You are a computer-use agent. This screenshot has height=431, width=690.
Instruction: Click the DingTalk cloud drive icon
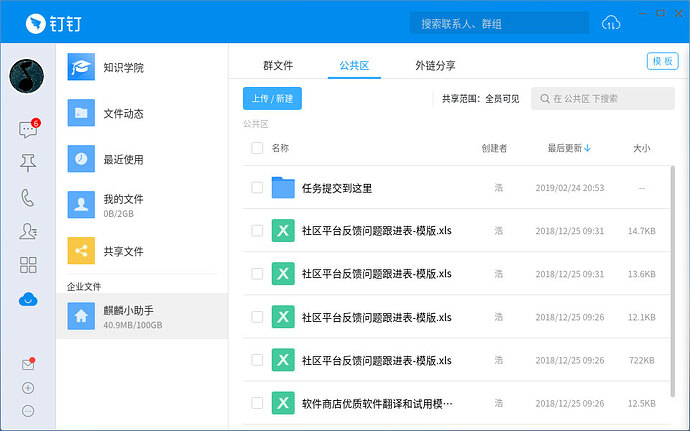coord(28,299)
